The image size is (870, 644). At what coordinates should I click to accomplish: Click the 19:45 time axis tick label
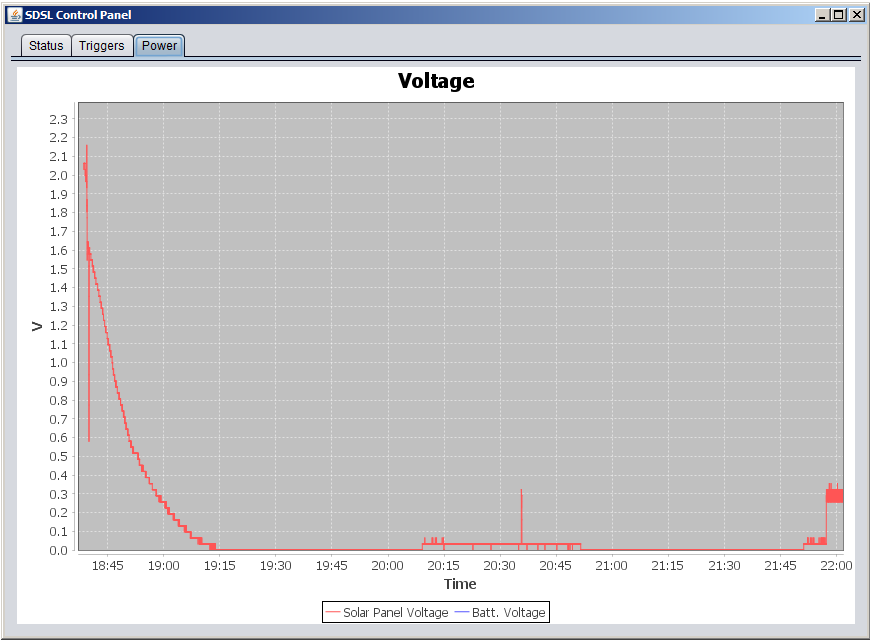point(332,566)
